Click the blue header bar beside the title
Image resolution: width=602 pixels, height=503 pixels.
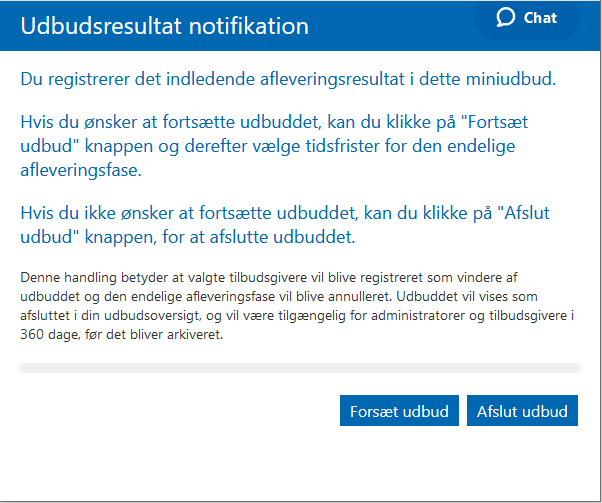[392, 26]
